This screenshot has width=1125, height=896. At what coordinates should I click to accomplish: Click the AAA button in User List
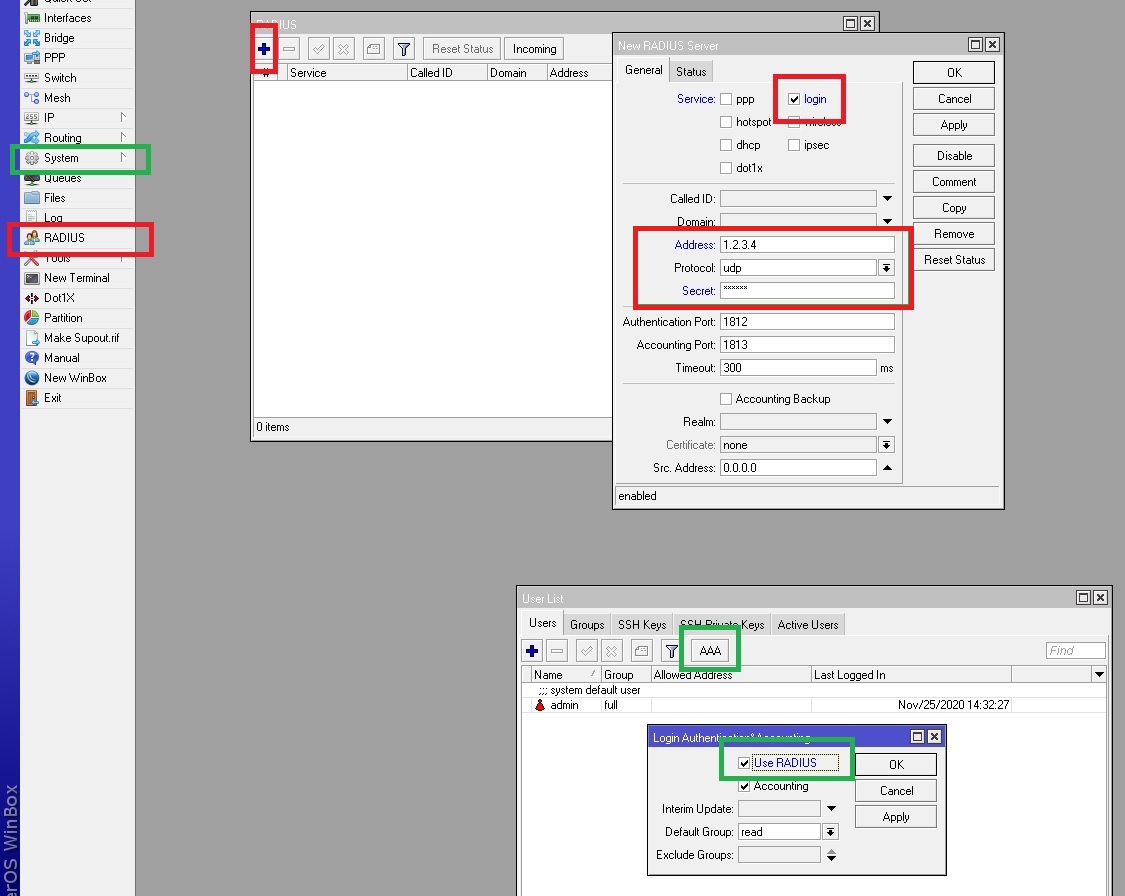[710, 651]
